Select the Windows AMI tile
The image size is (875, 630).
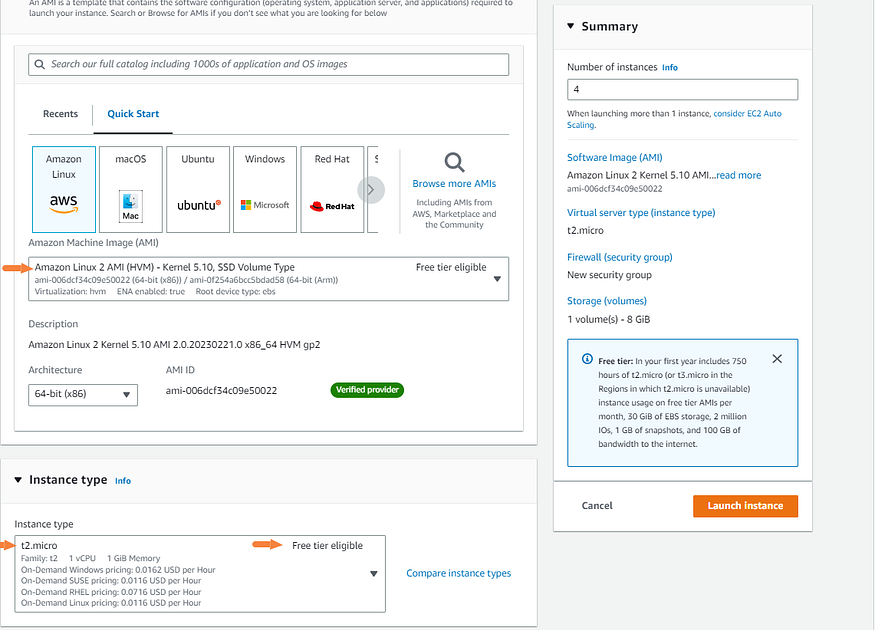point(265,189)
